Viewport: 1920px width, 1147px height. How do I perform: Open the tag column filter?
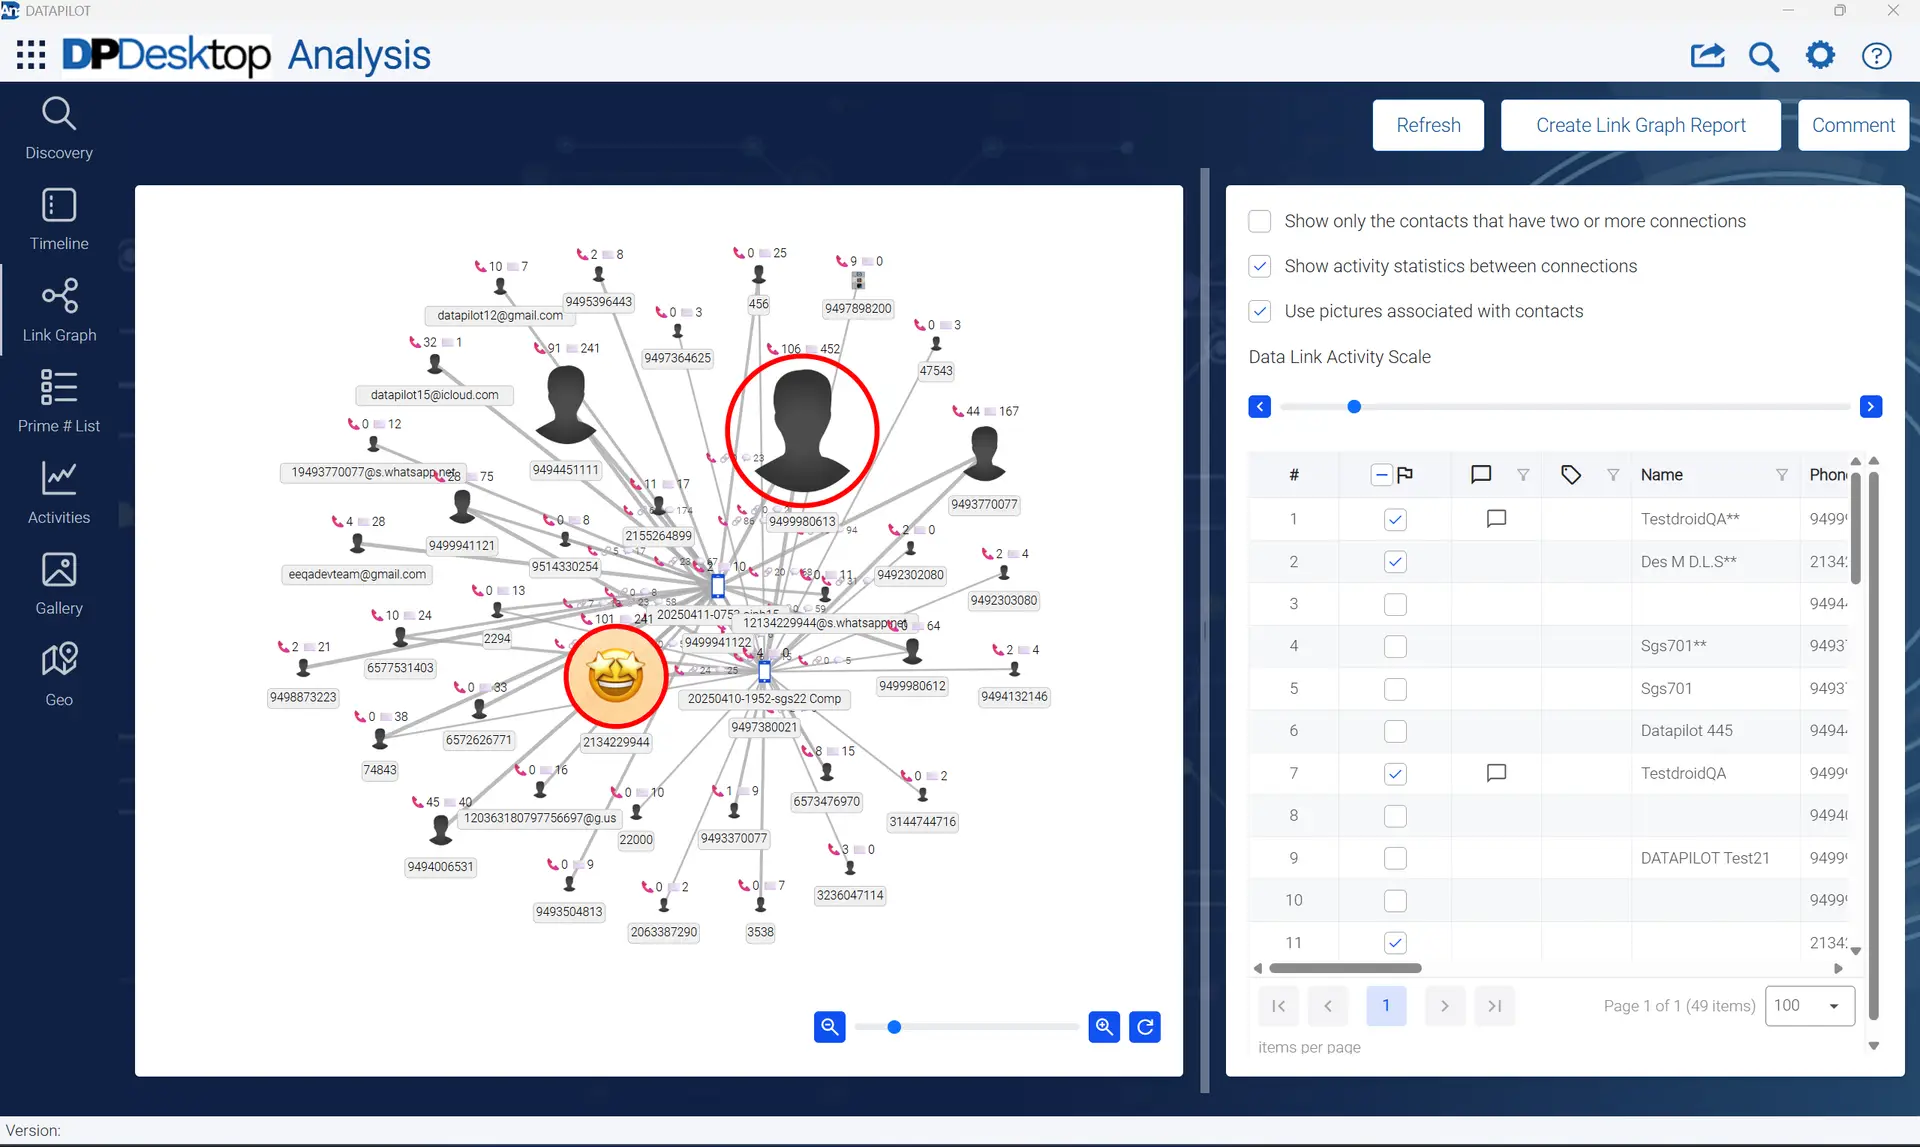(x=1613, y=475)
